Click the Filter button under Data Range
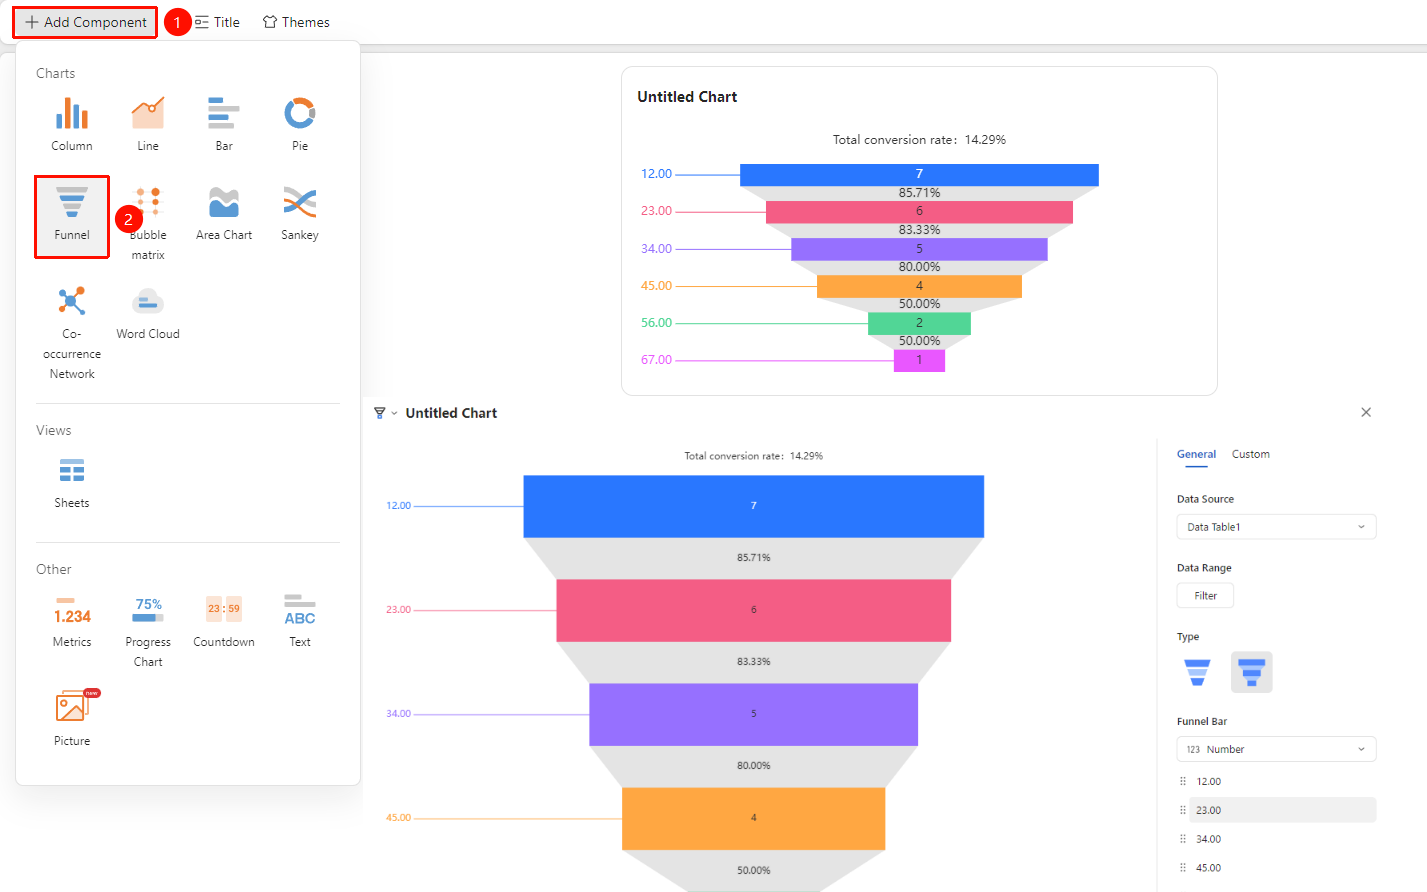This screenshot has height=892, width=1427. [x=1205, y=596]
